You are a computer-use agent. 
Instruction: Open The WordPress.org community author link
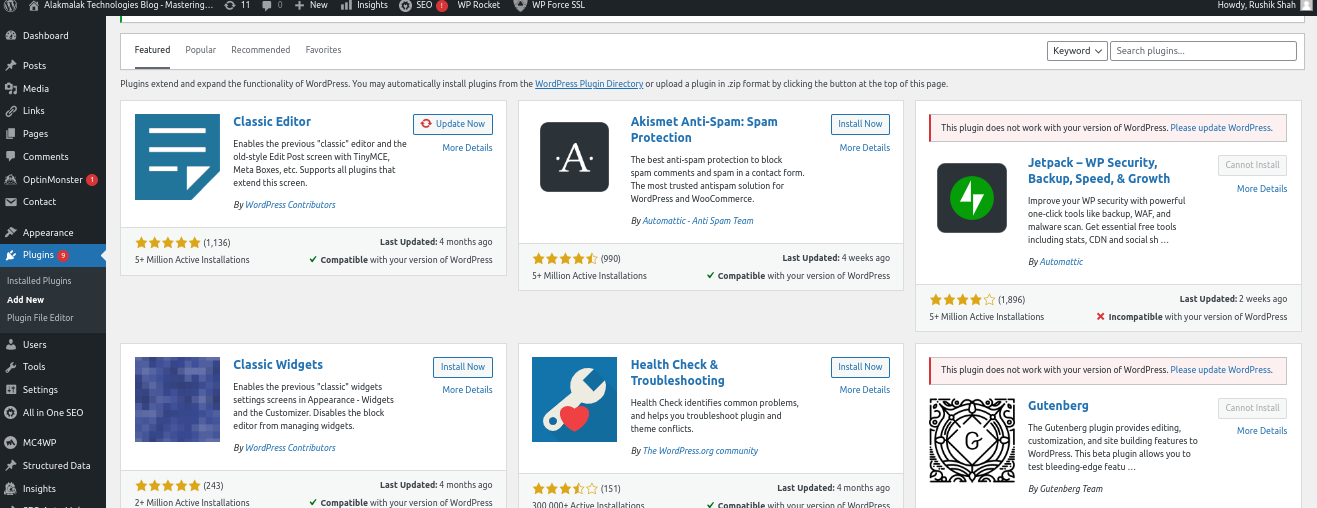(700, 451)
